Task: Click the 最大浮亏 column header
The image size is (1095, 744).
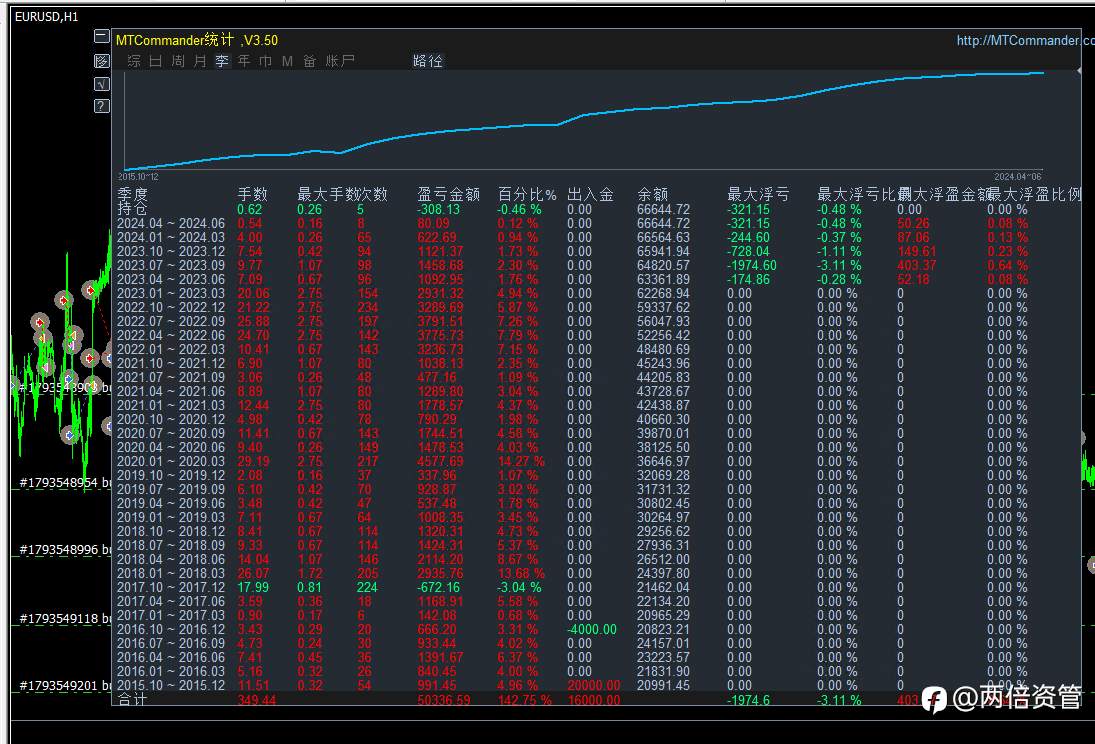Action: coord(758,194)
